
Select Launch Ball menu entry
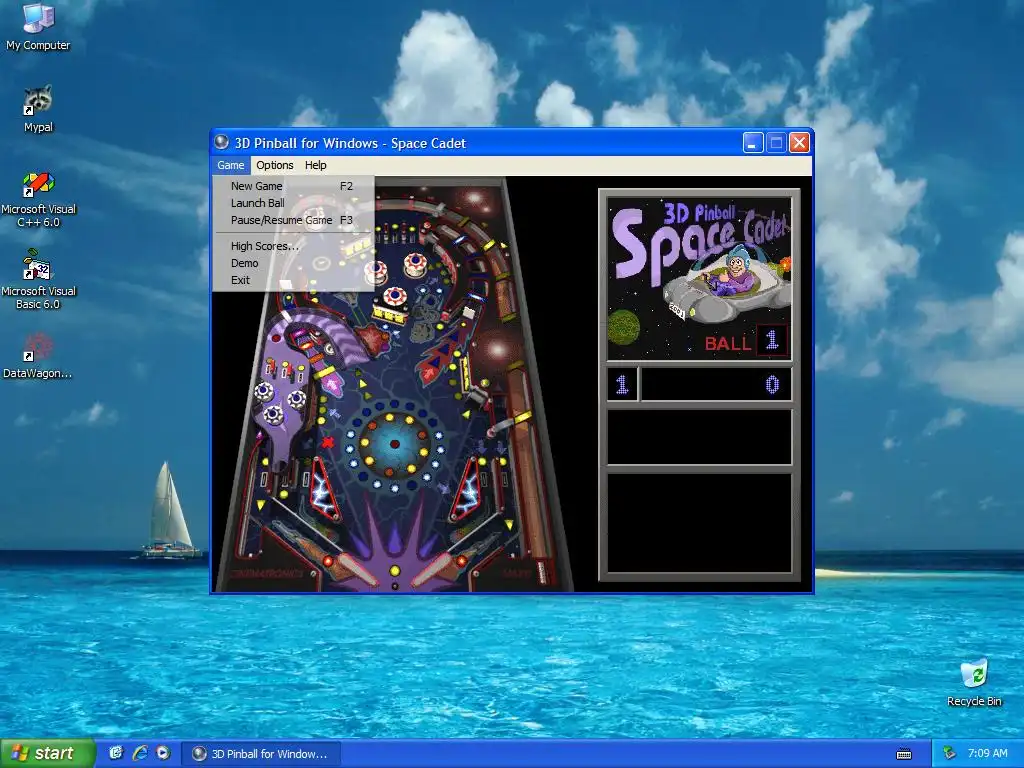(x=293, y=203)
